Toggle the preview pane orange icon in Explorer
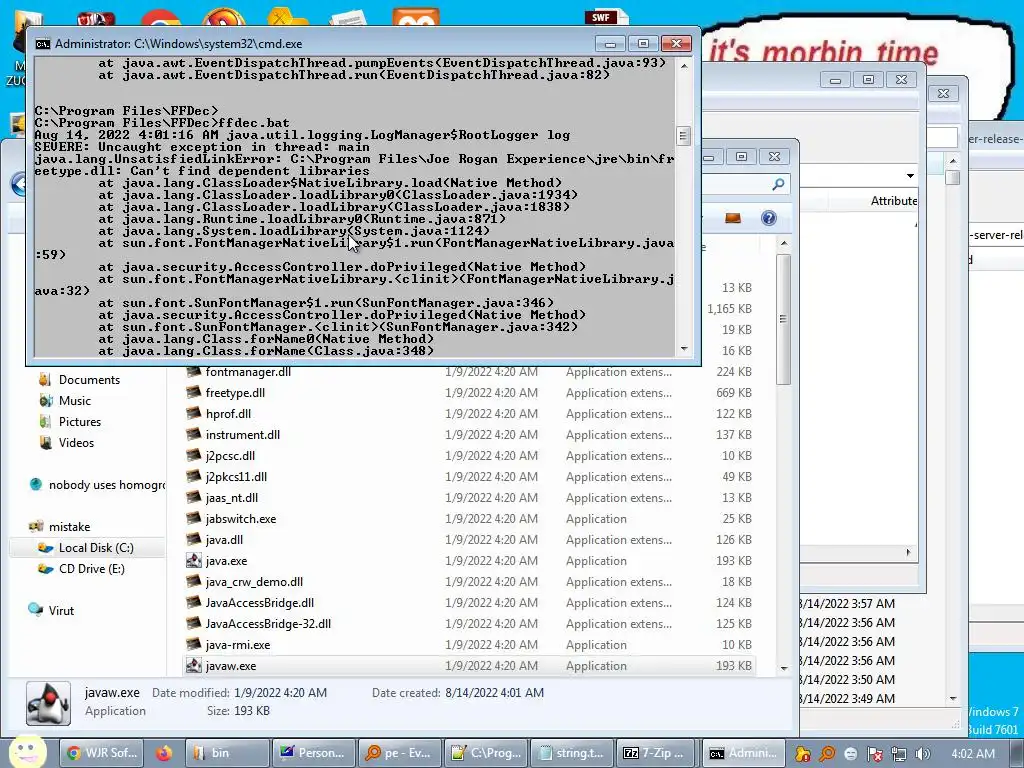This screenshot has height=768, width=1024. (733, 218)
